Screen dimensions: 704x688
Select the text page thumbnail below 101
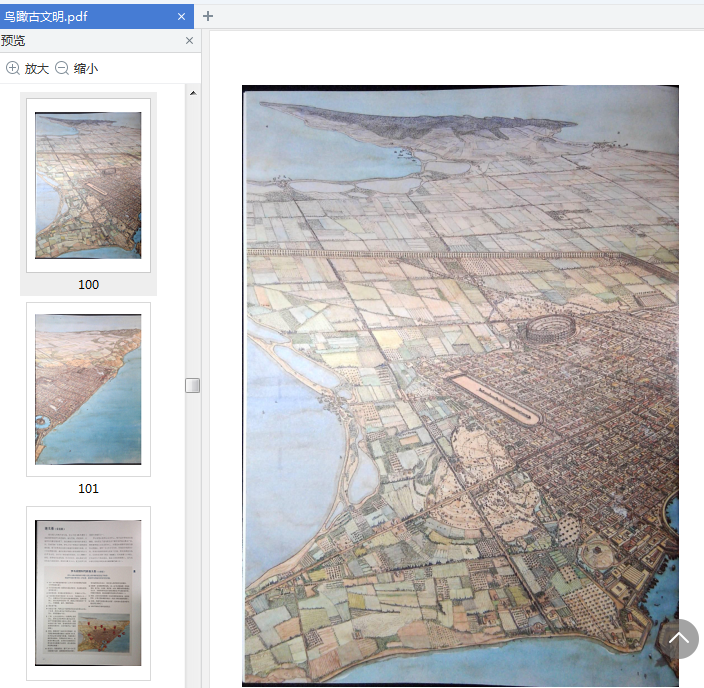tap(88, 593)
